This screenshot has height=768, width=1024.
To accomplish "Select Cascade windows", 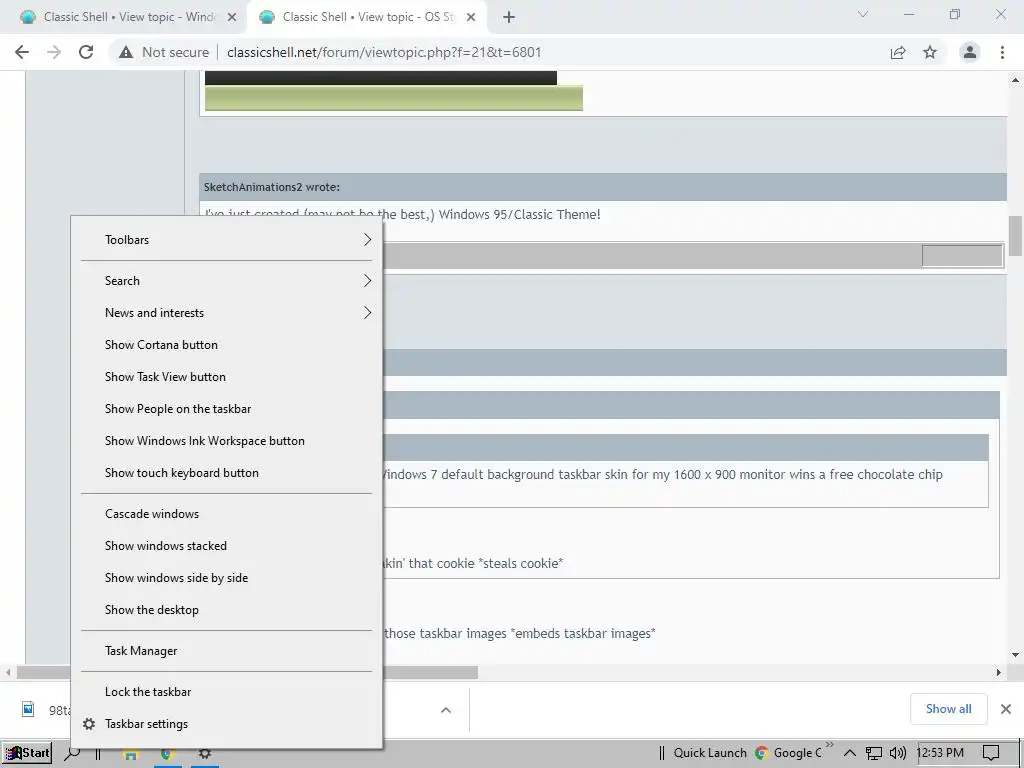I will coord(227,514).
